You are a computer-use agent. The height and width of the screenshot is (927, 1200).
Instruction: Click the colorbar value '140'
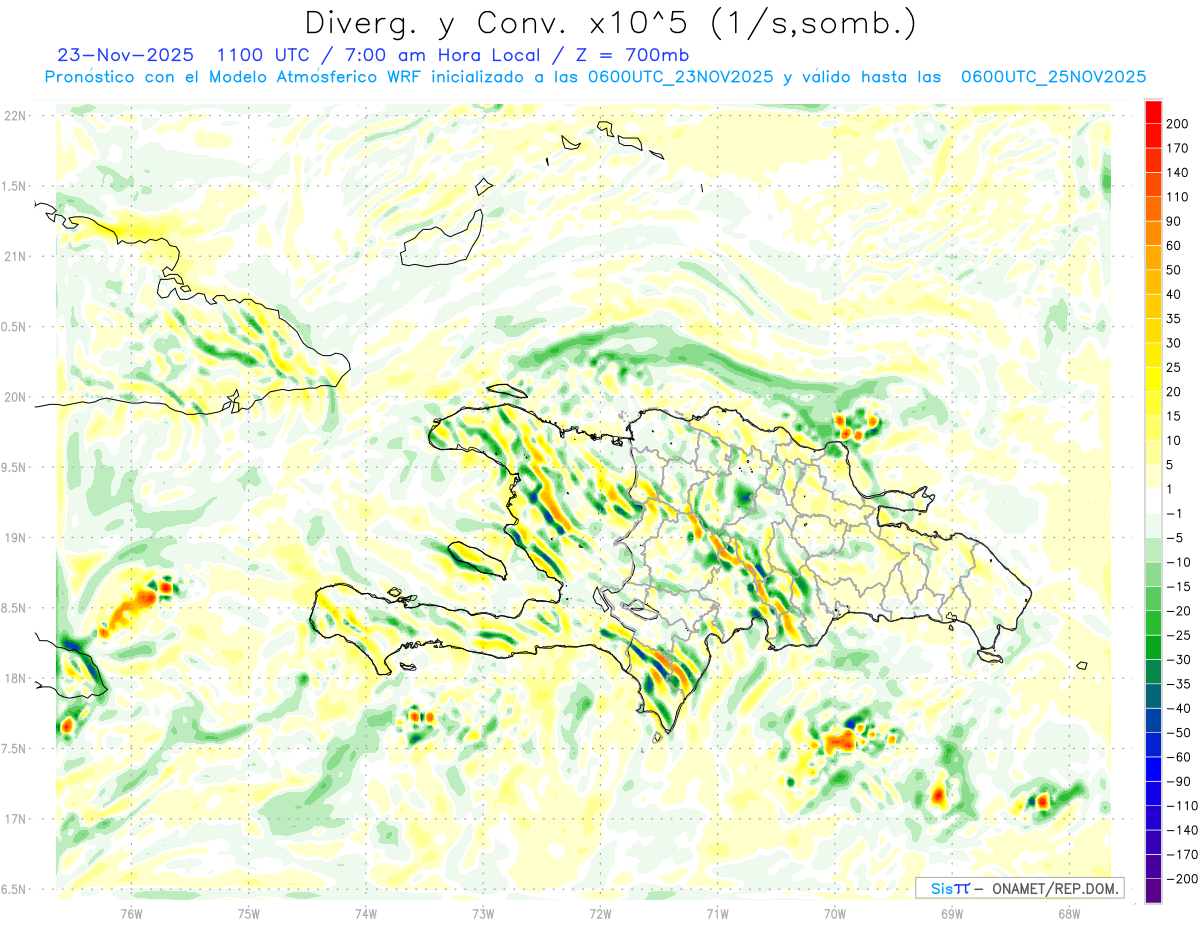click(x=1179, y=173)
